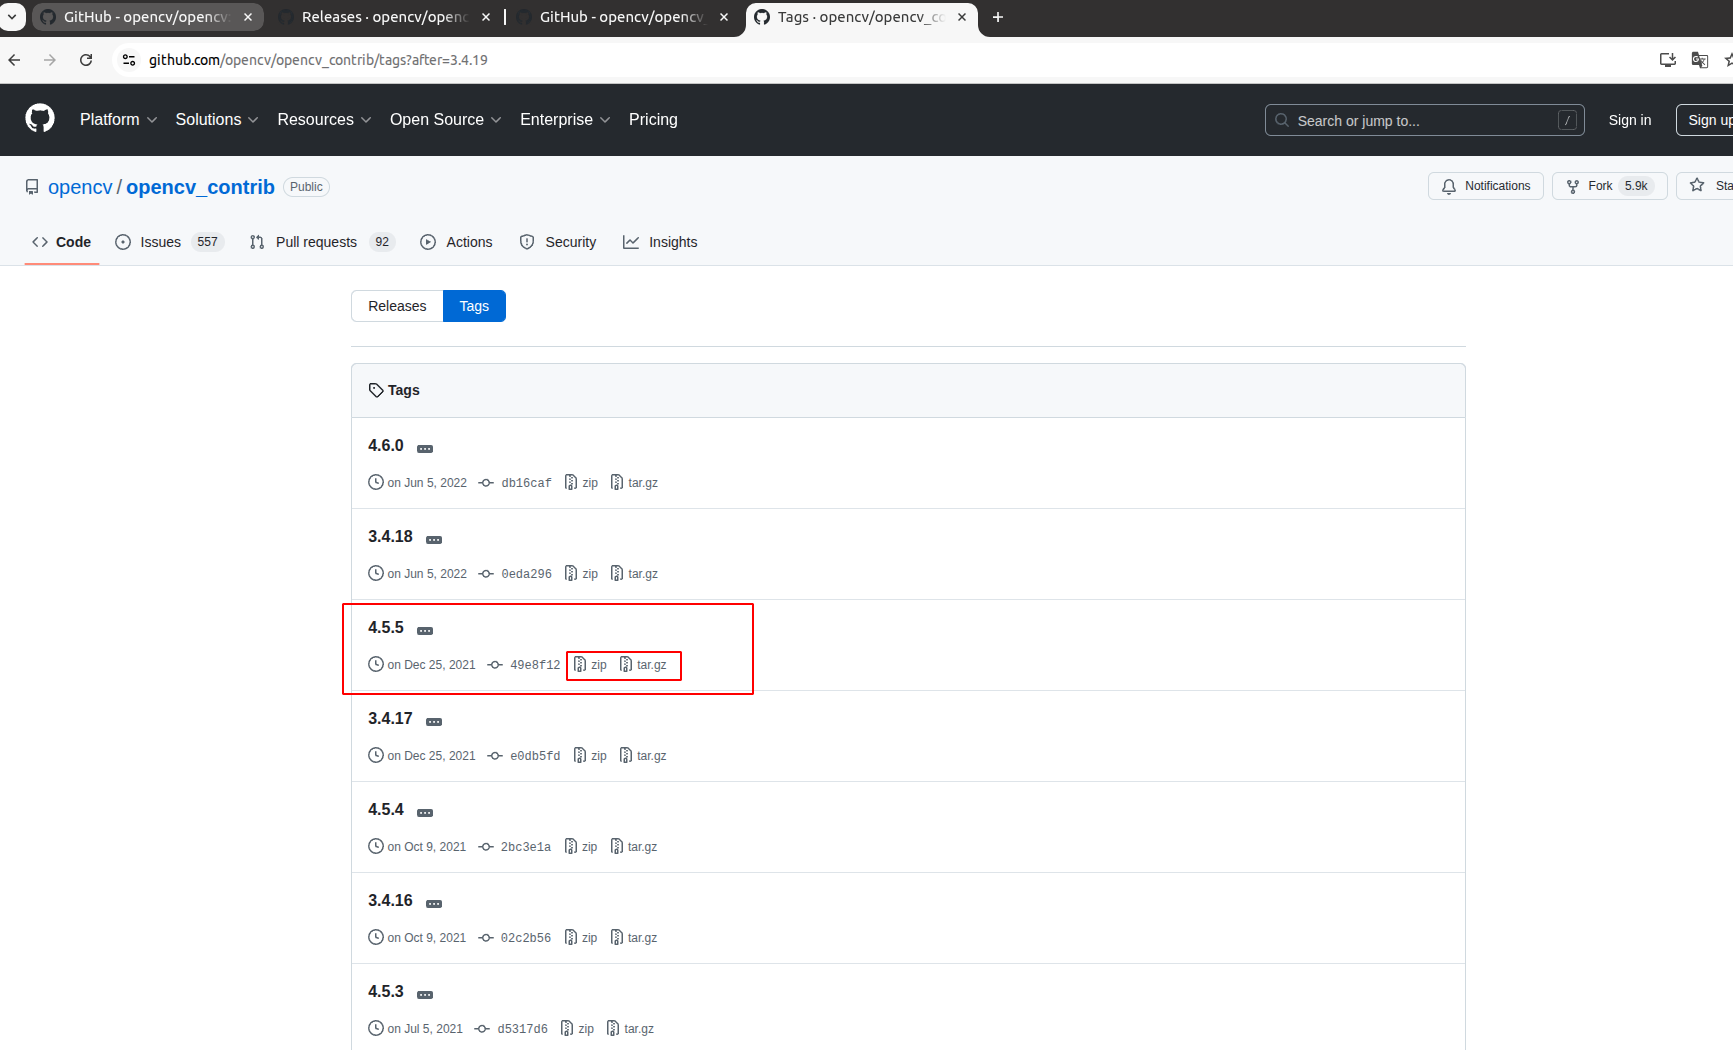The height and width of the screenshot is (1050, 1733).
Task: Open commit 49e8f12
Action: 535,665
